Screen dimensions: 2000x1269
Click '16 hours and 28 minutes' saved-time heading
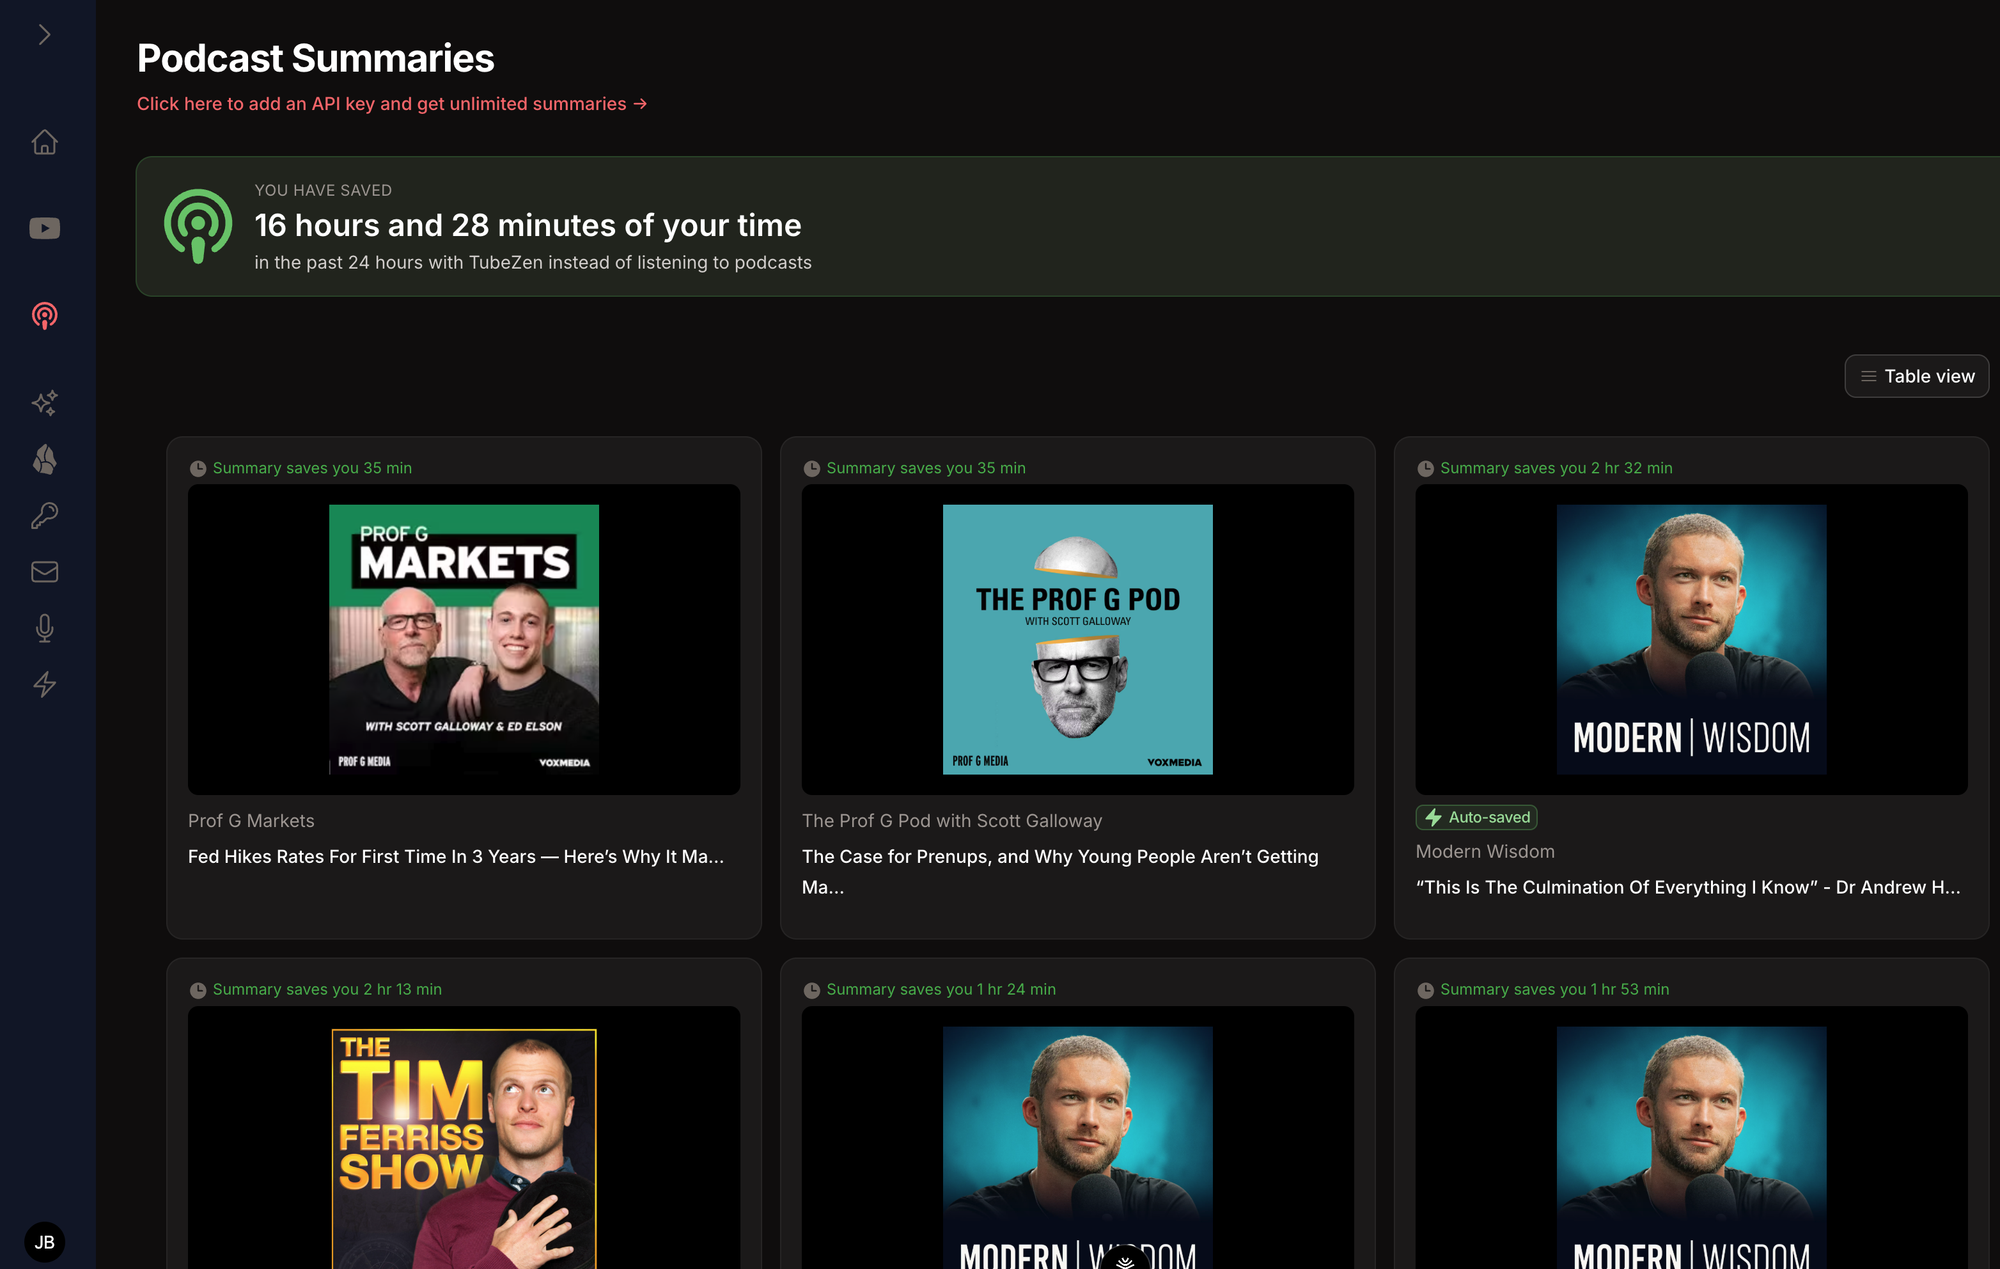528,225
